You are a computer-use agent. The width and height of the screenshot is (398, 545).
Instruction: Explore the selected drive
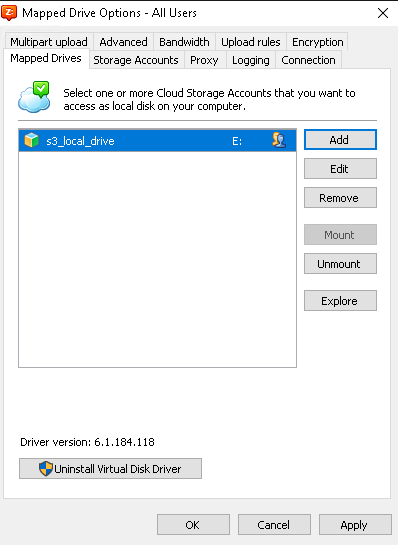tap(340, 301)
